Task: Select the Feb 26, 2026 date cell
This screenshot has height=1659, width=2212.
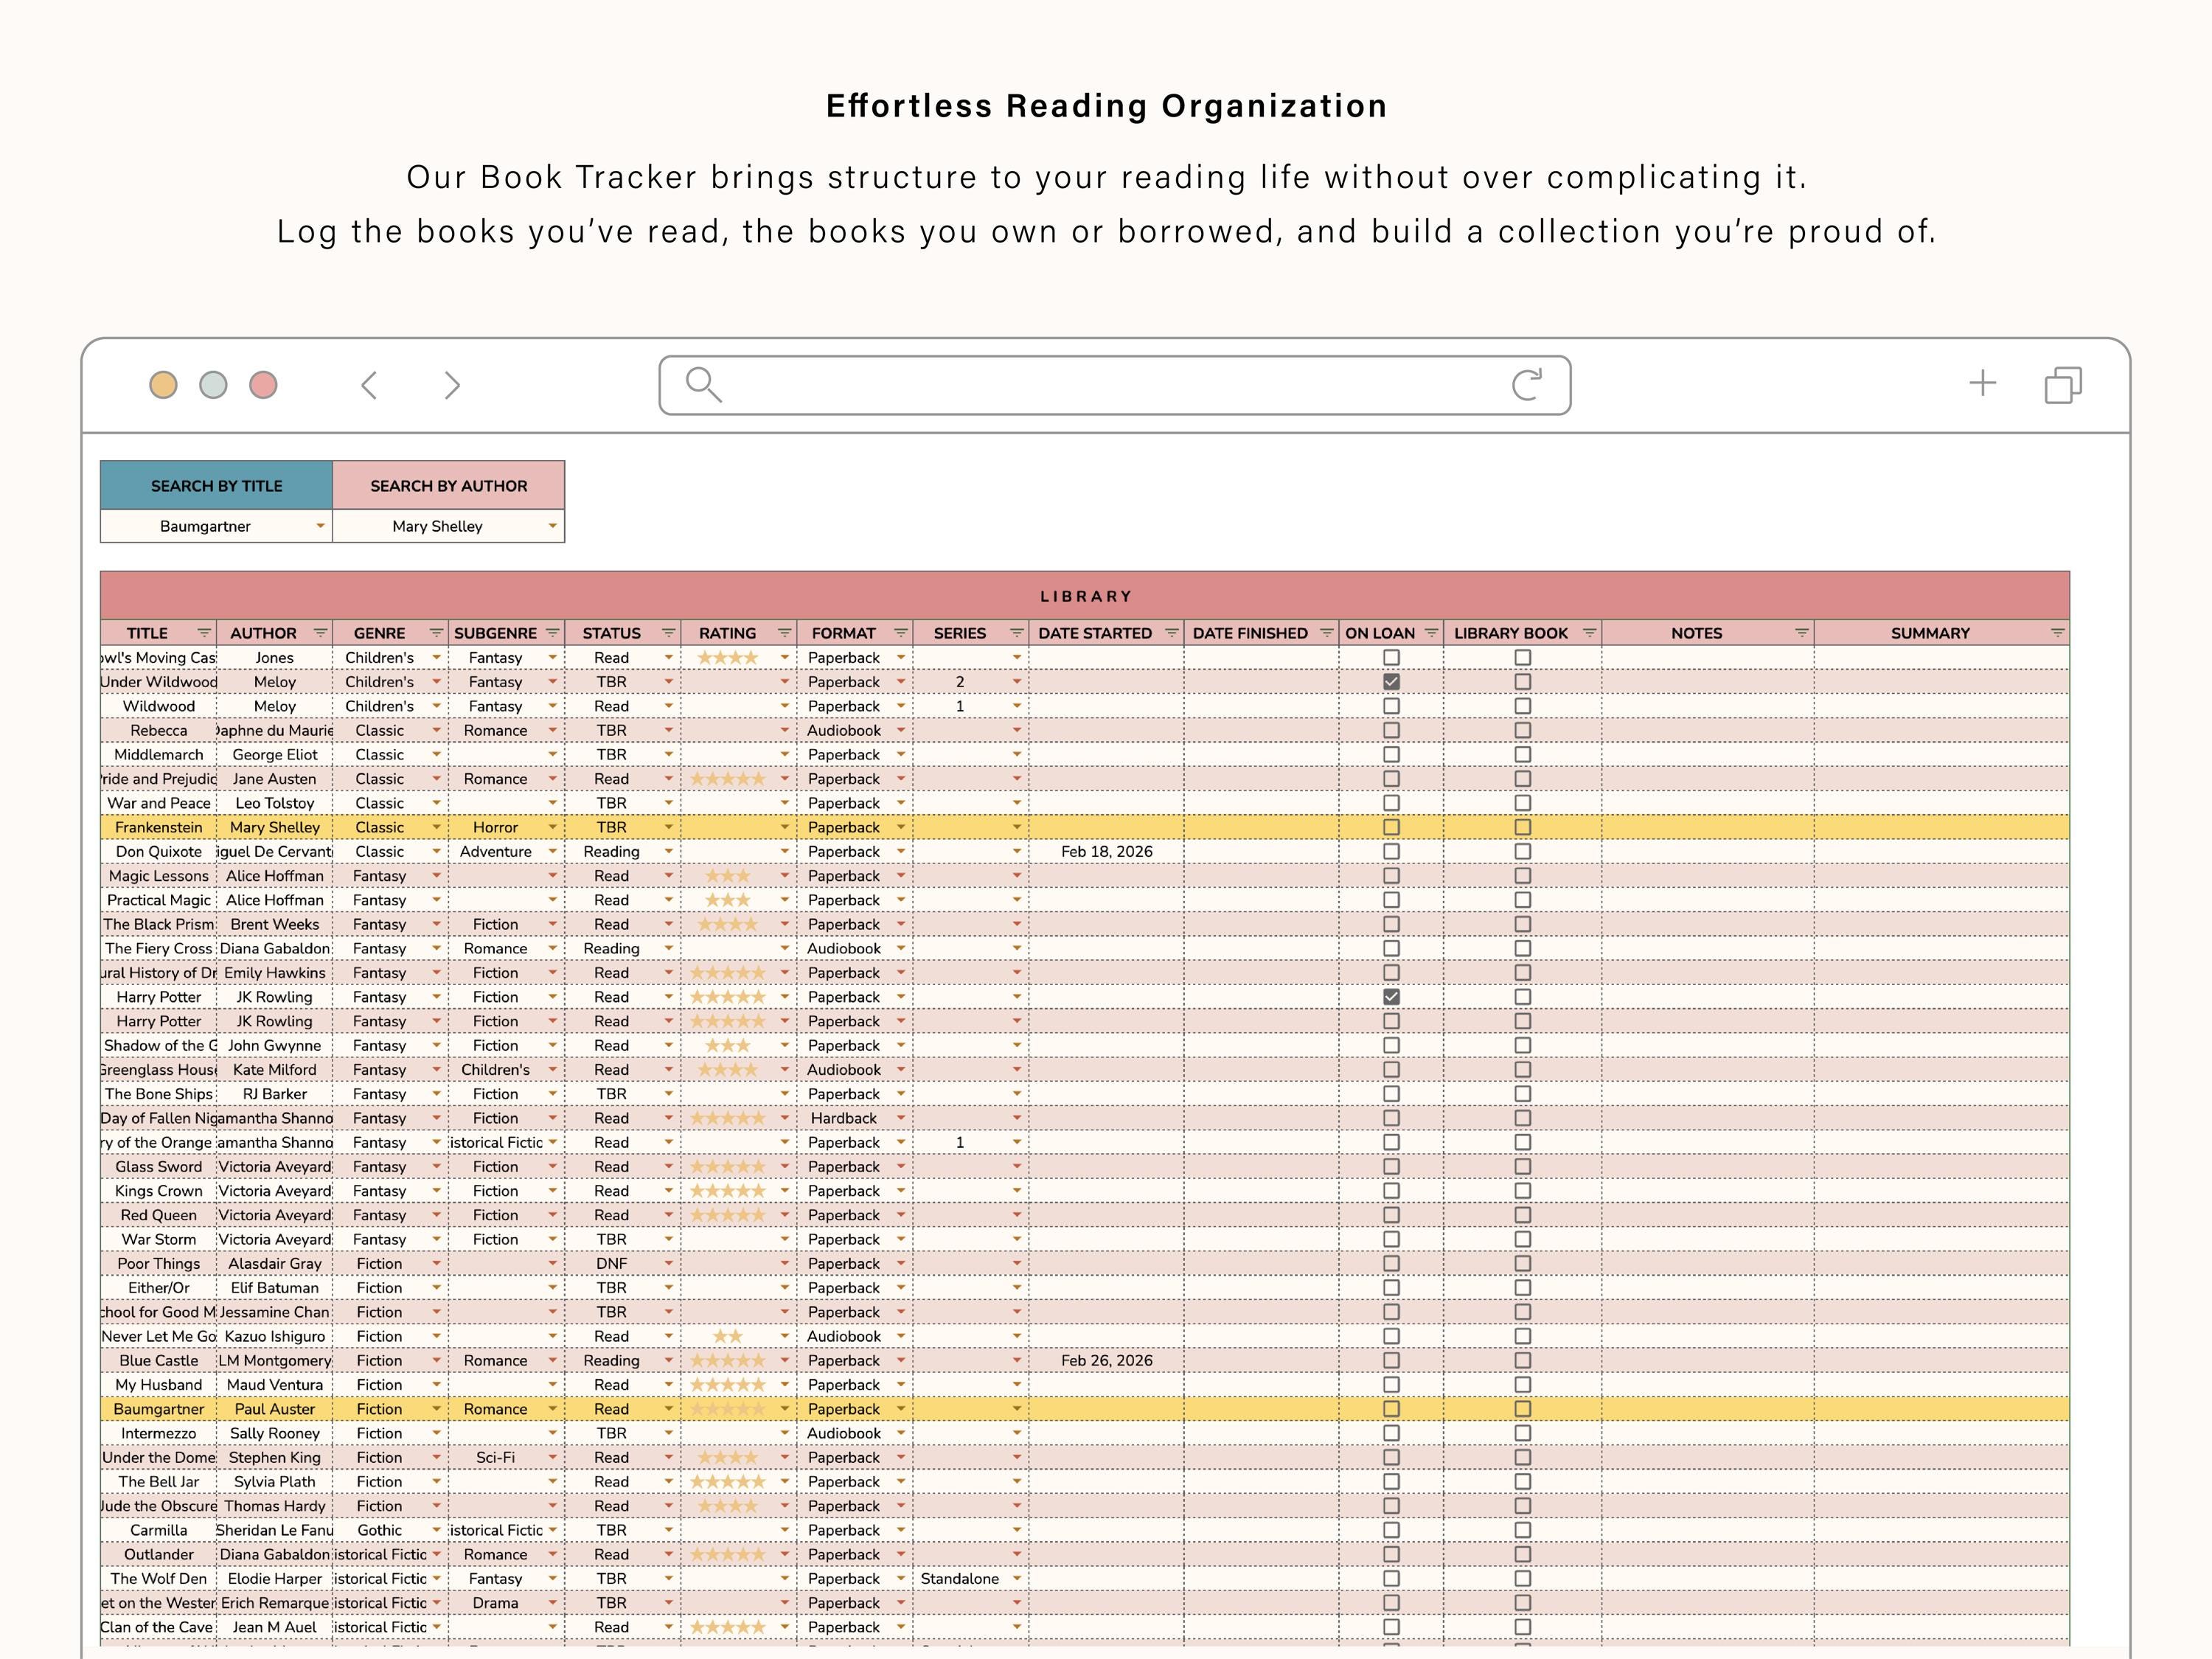Action: point(1106,1361)
